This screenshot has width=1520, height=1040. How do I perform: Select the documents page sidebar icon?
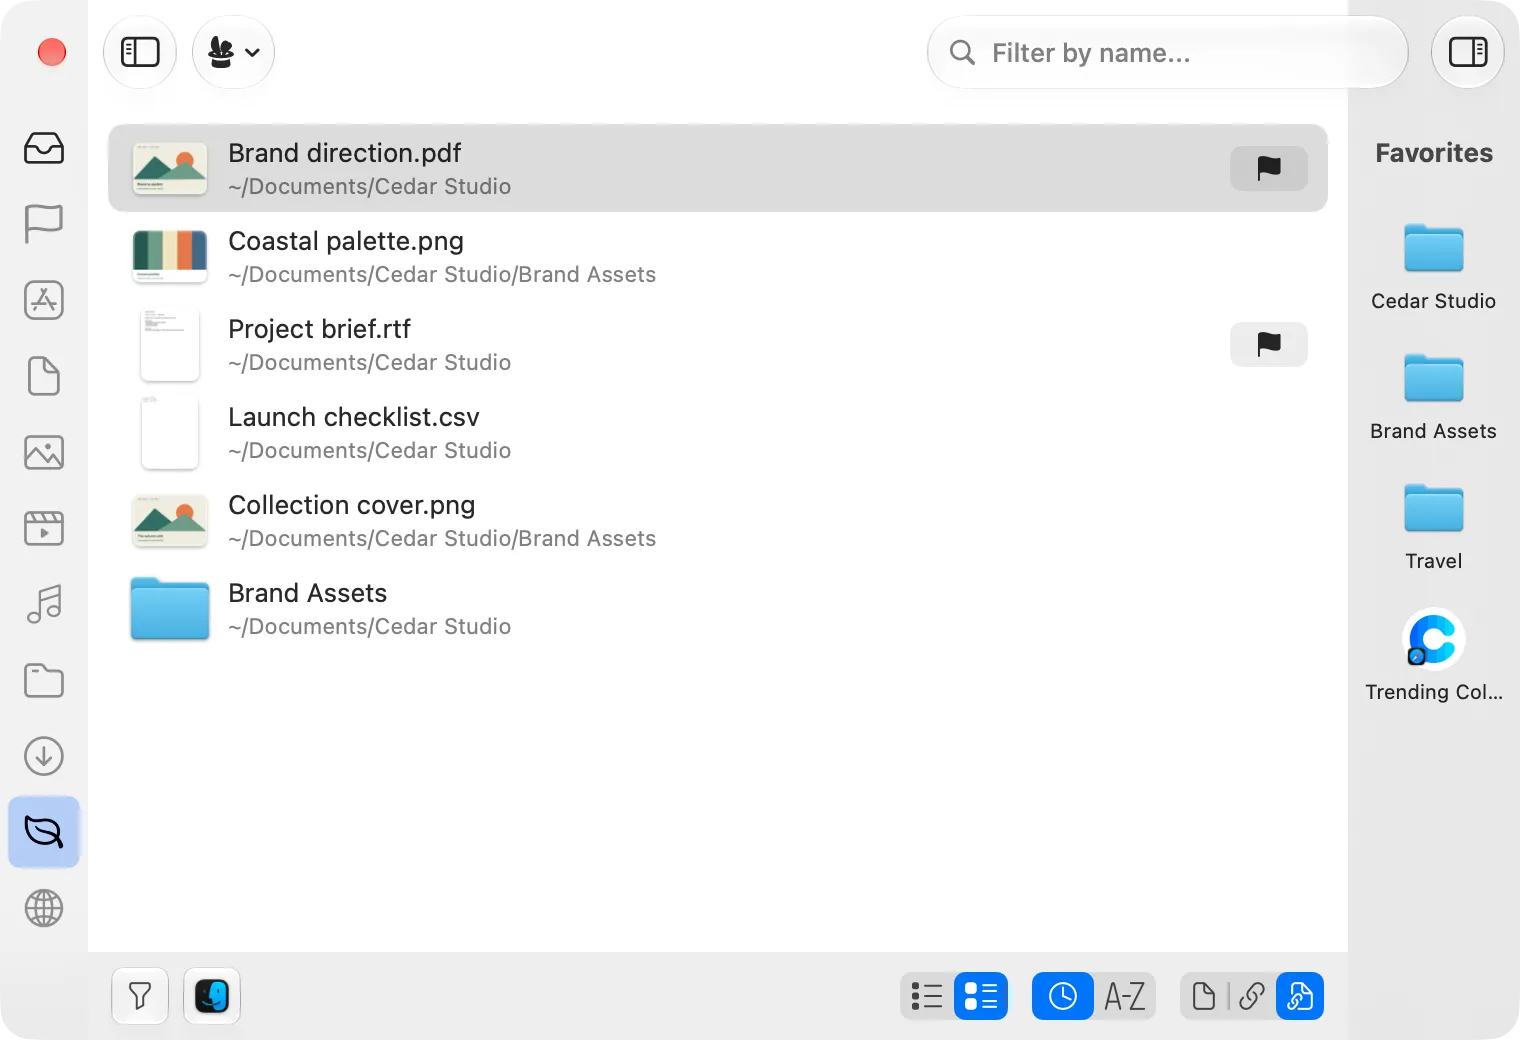click(44, 376)
